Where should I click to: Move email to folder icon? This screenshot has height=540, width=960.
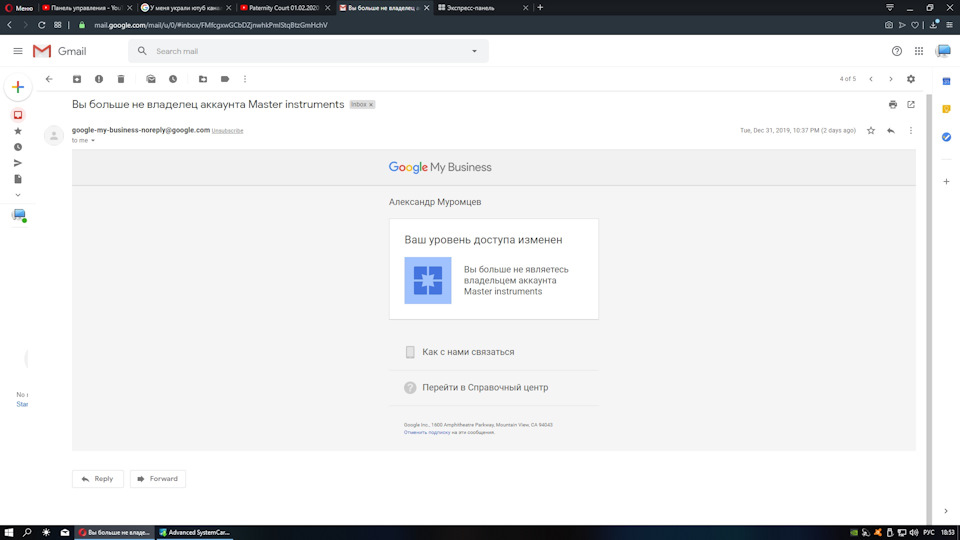pyautogui.click(x=203, y=79)
